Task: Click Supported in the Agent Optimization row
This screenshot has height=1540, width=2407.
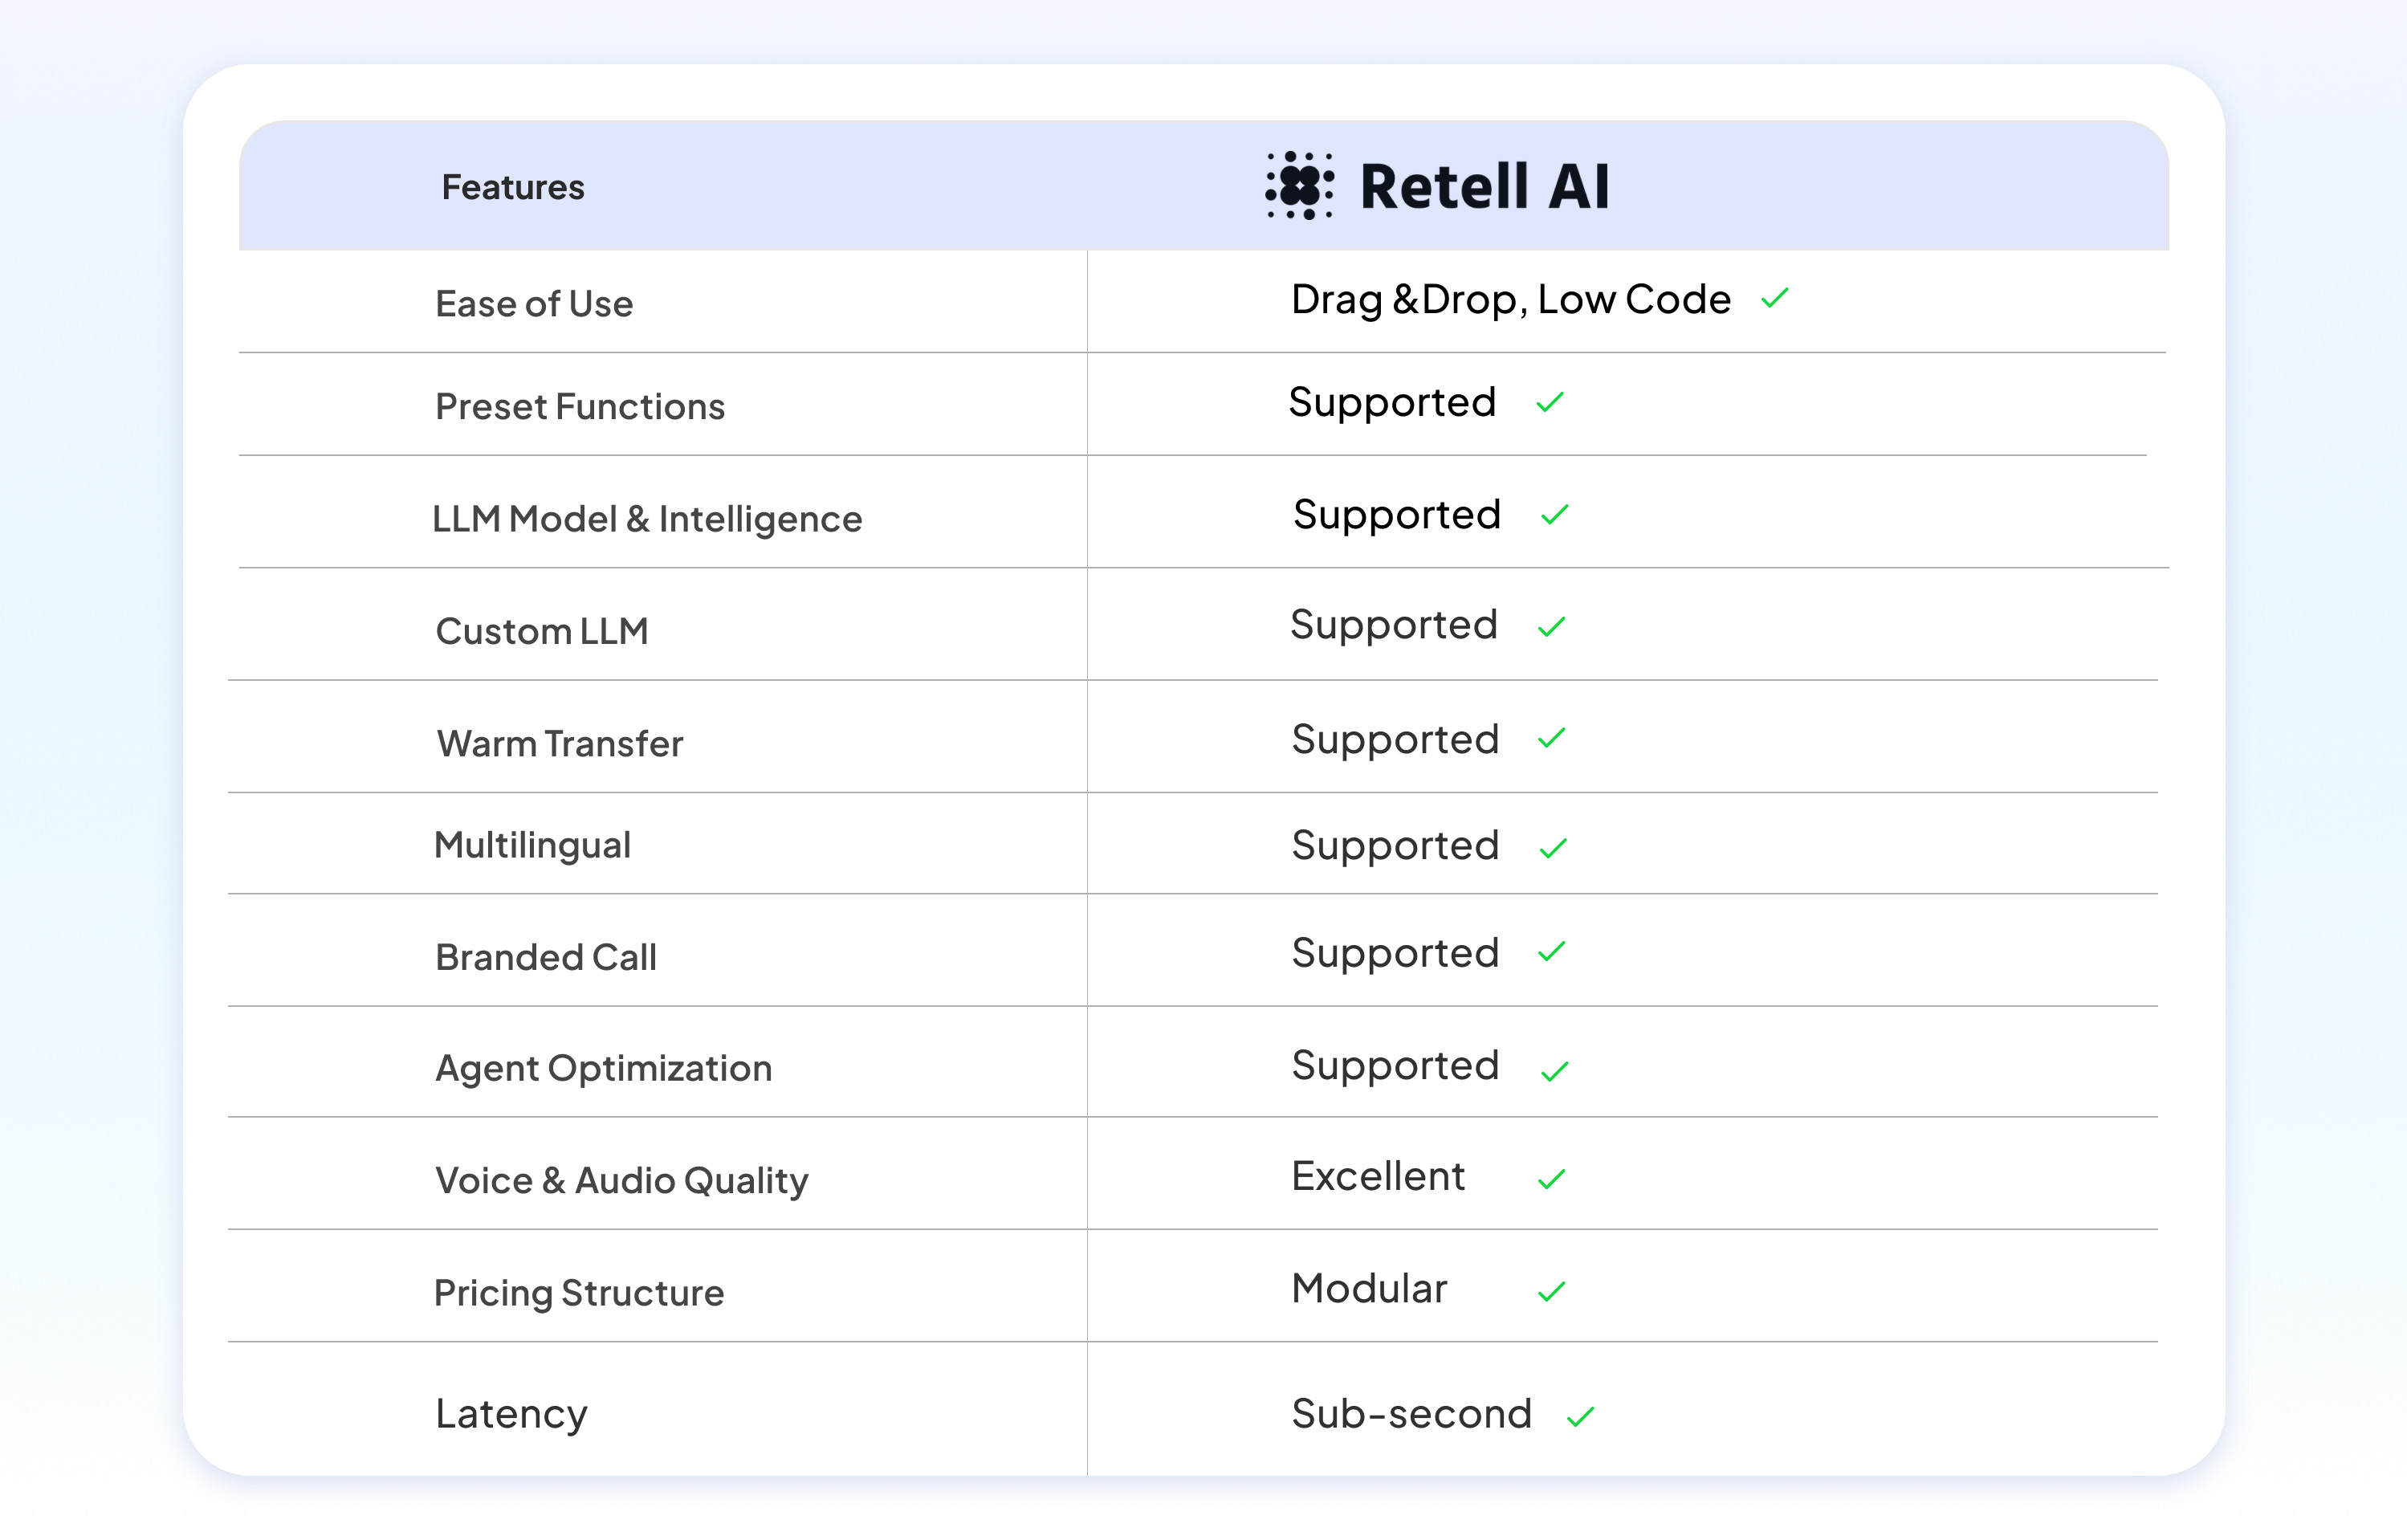Action: click(1395, 1067)
